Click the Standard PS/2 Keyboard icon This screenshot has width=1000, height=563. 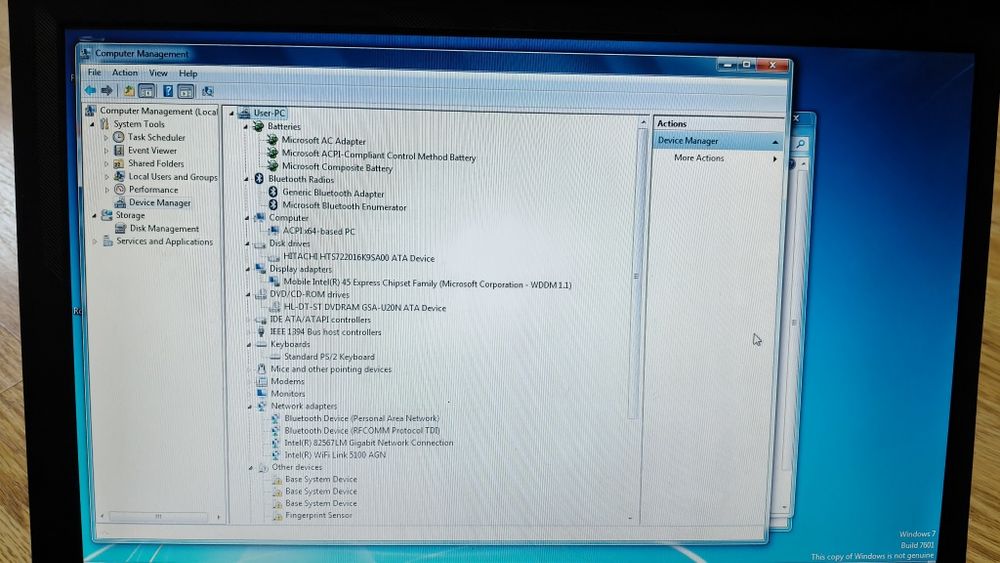(x=275, y=356)
